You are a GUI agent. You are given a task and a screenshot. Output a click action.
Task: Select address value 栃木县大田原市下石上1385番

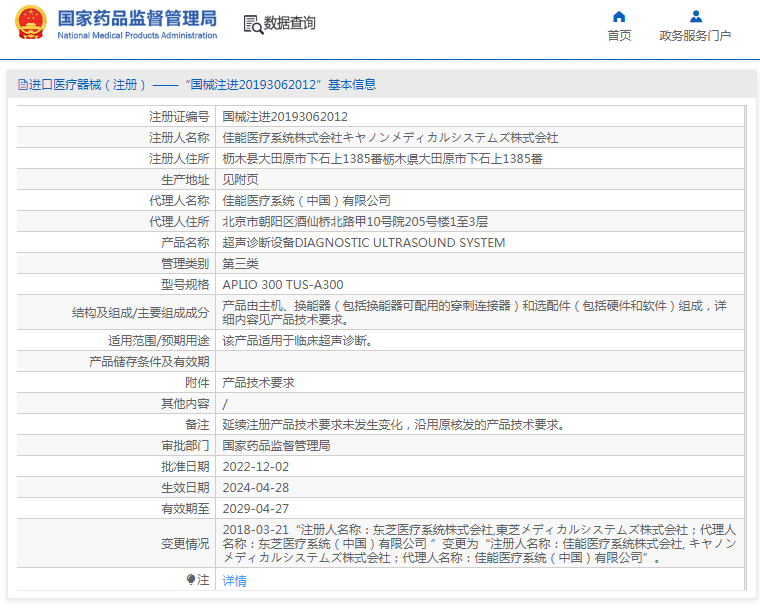382,159
